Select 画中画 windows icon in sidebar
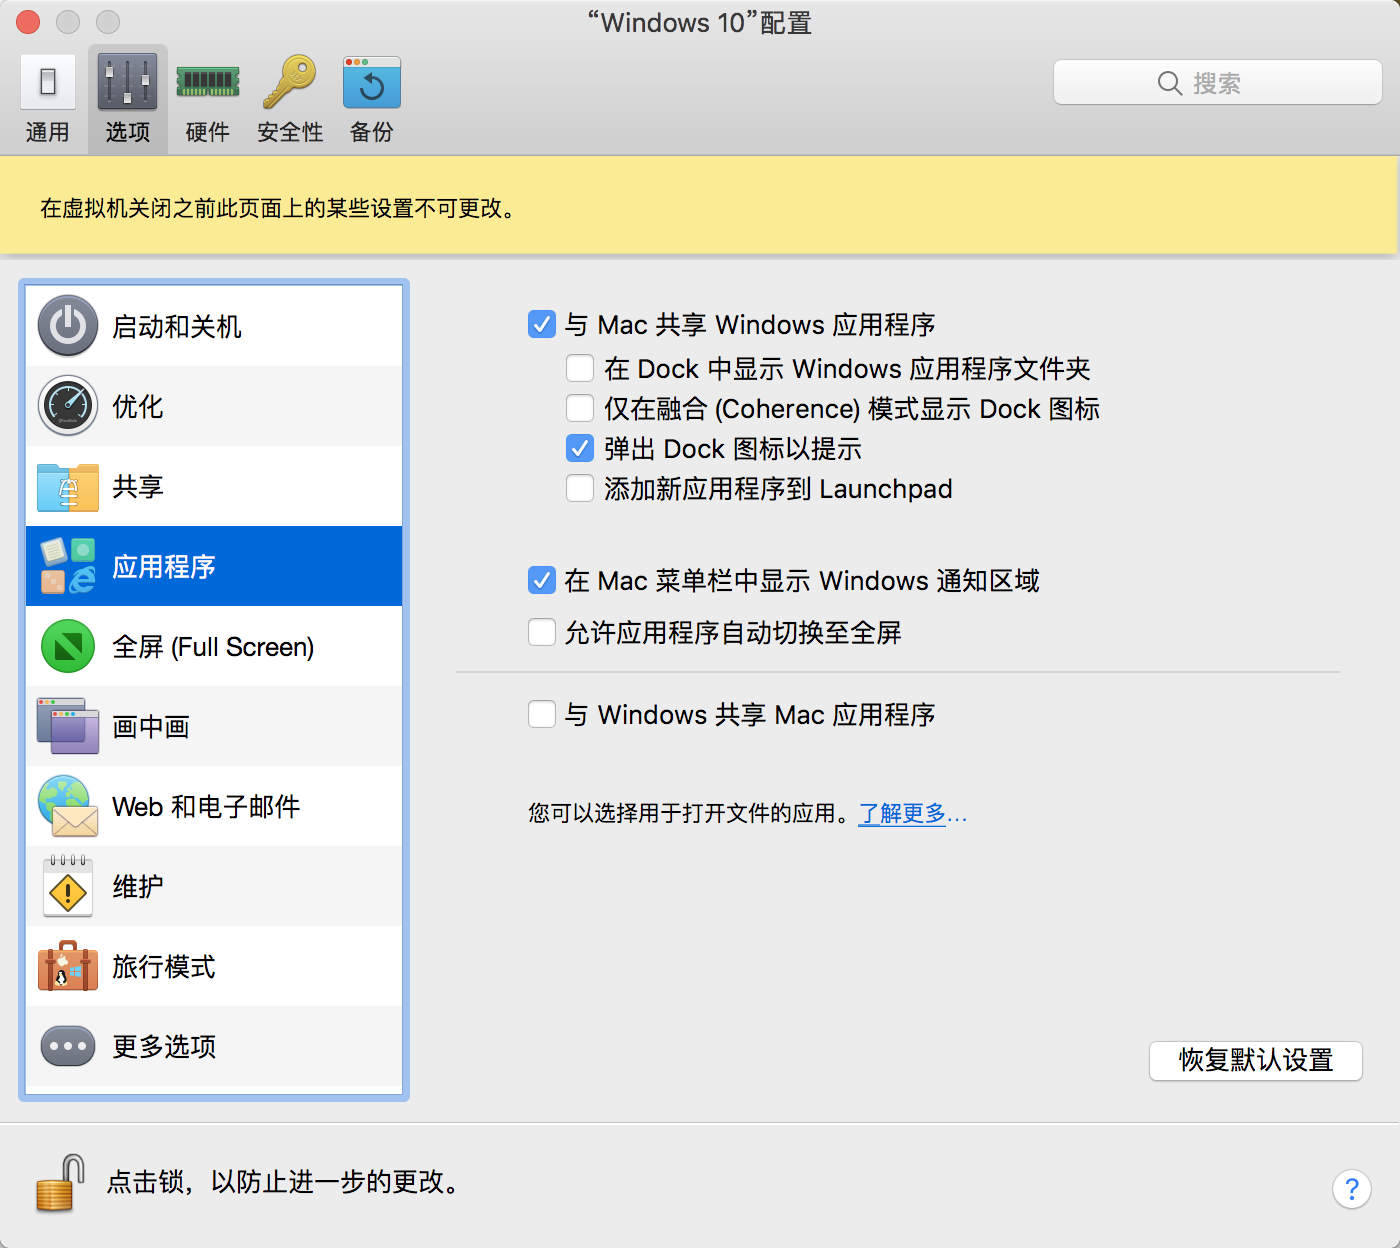This screenshot has width=1400, height=1248. coord(68,726)
